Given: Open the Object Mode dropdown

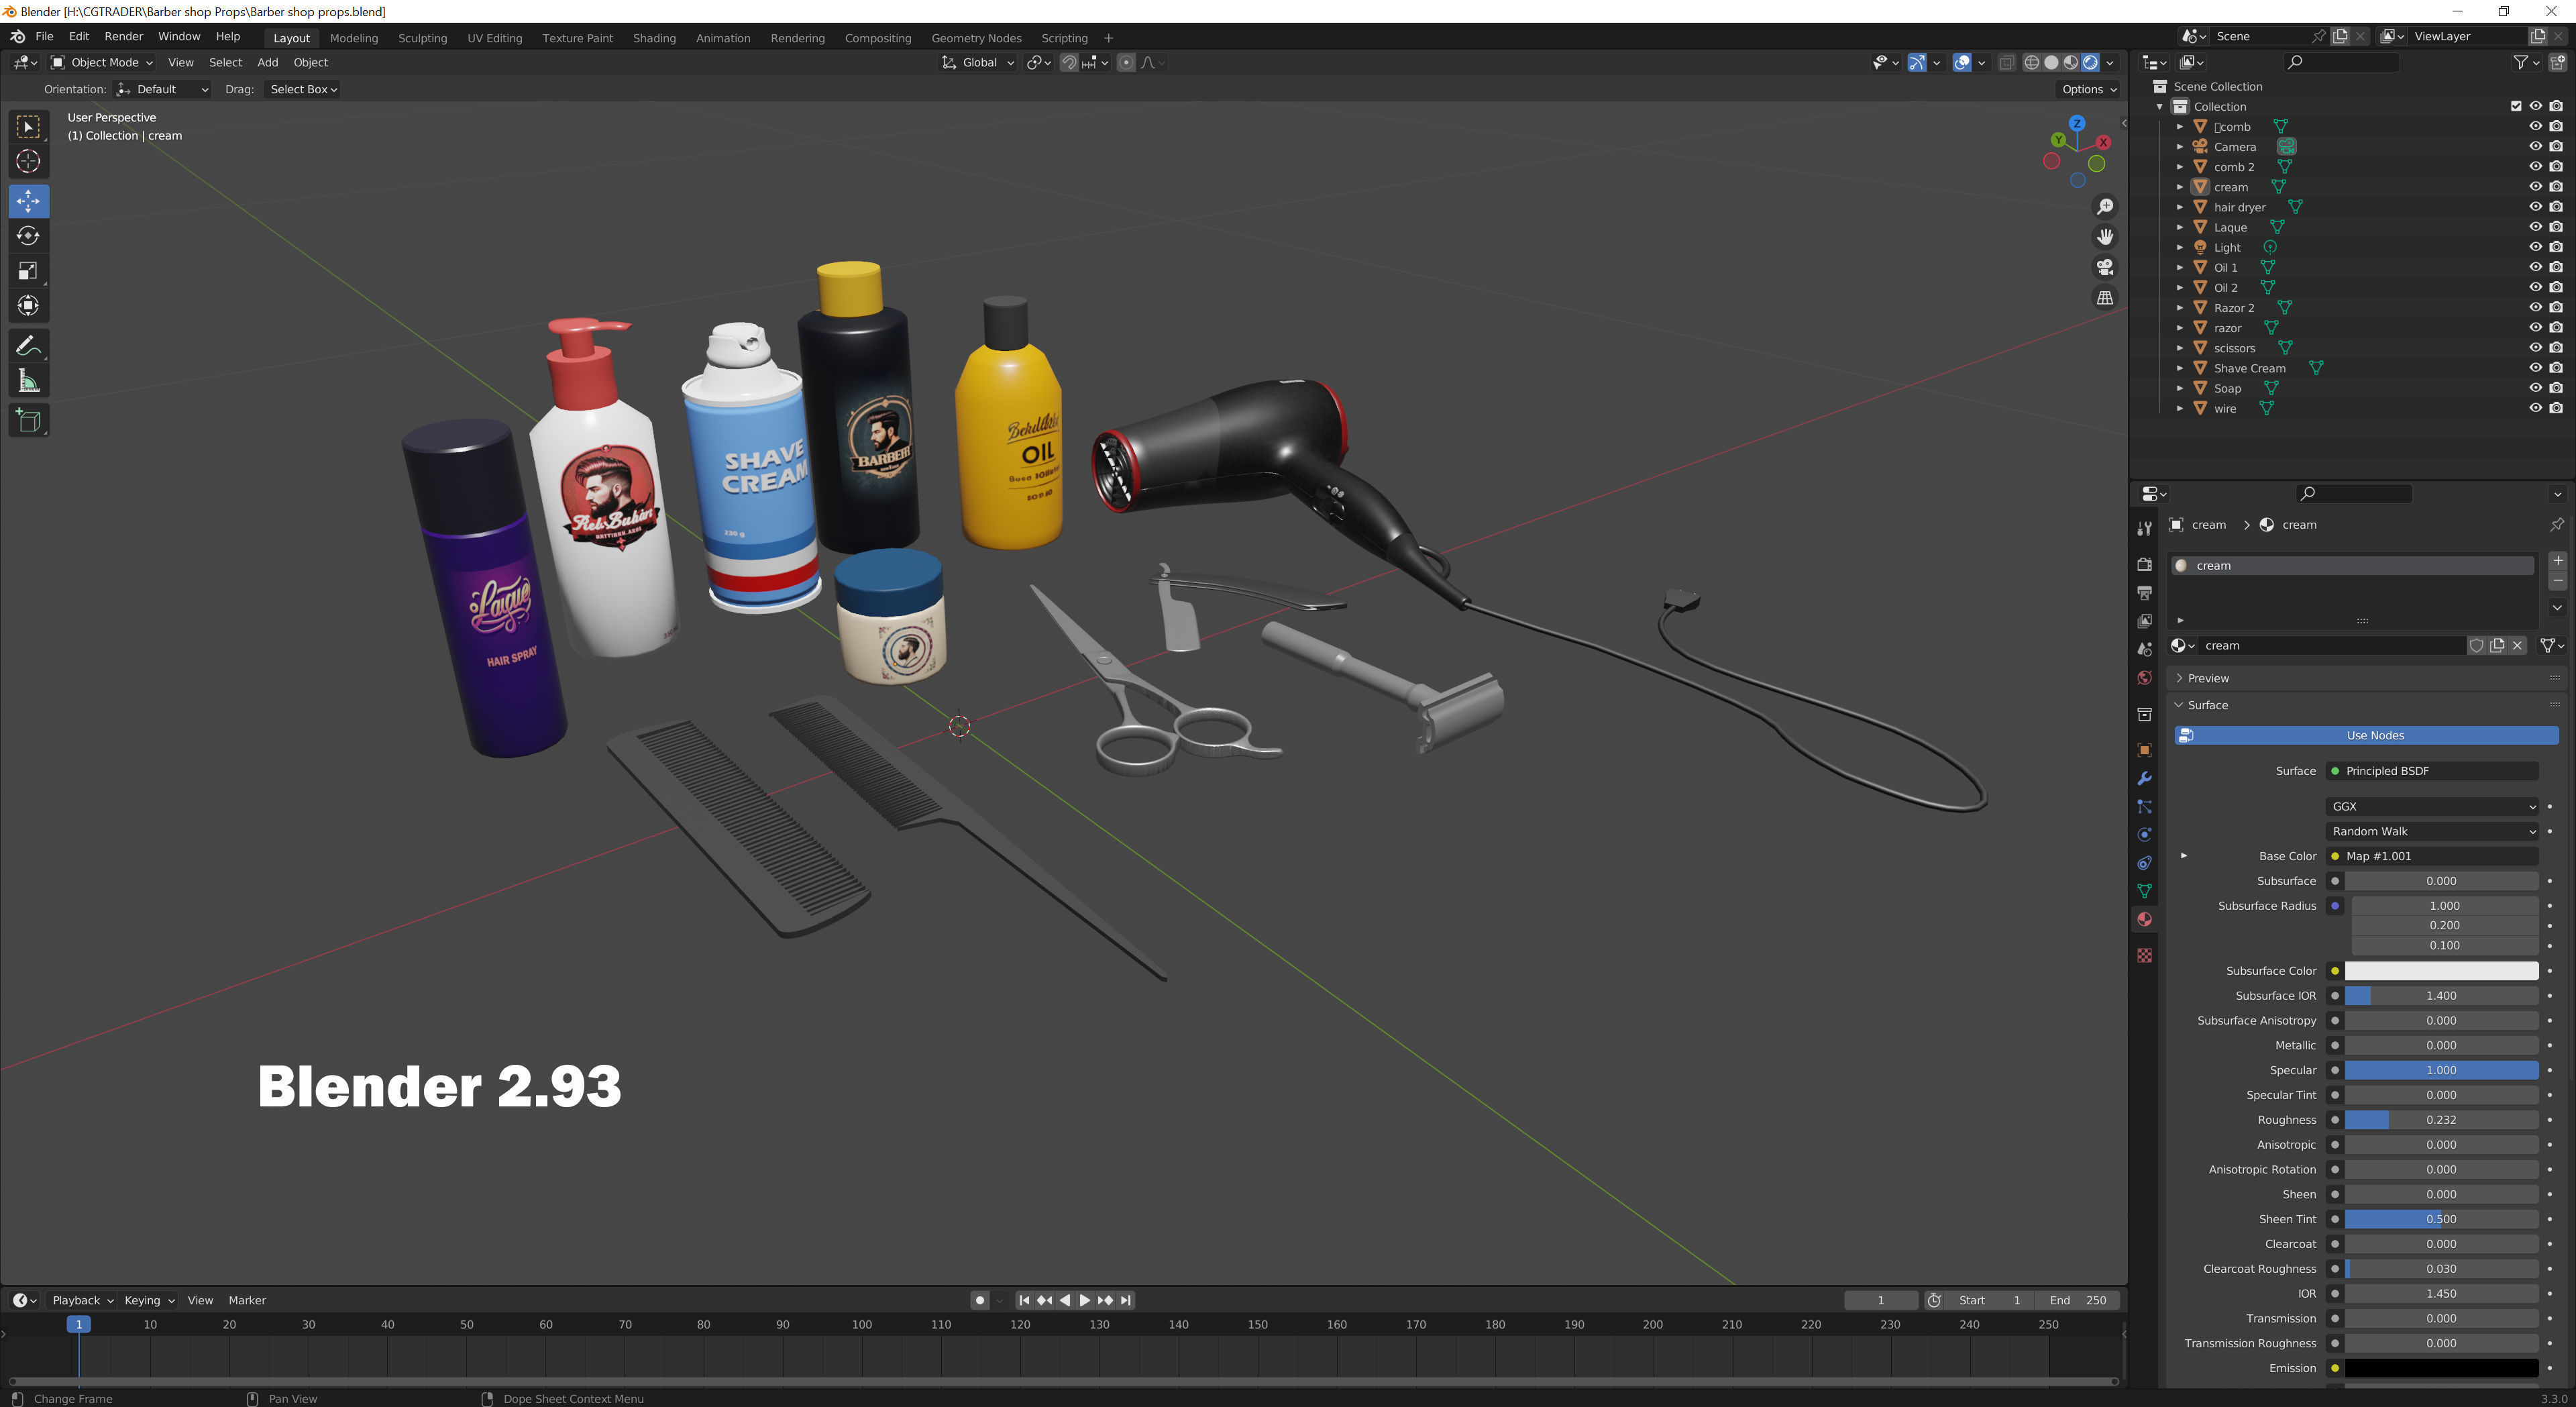Looking at the screenshot, I should [x=102, y=62].
